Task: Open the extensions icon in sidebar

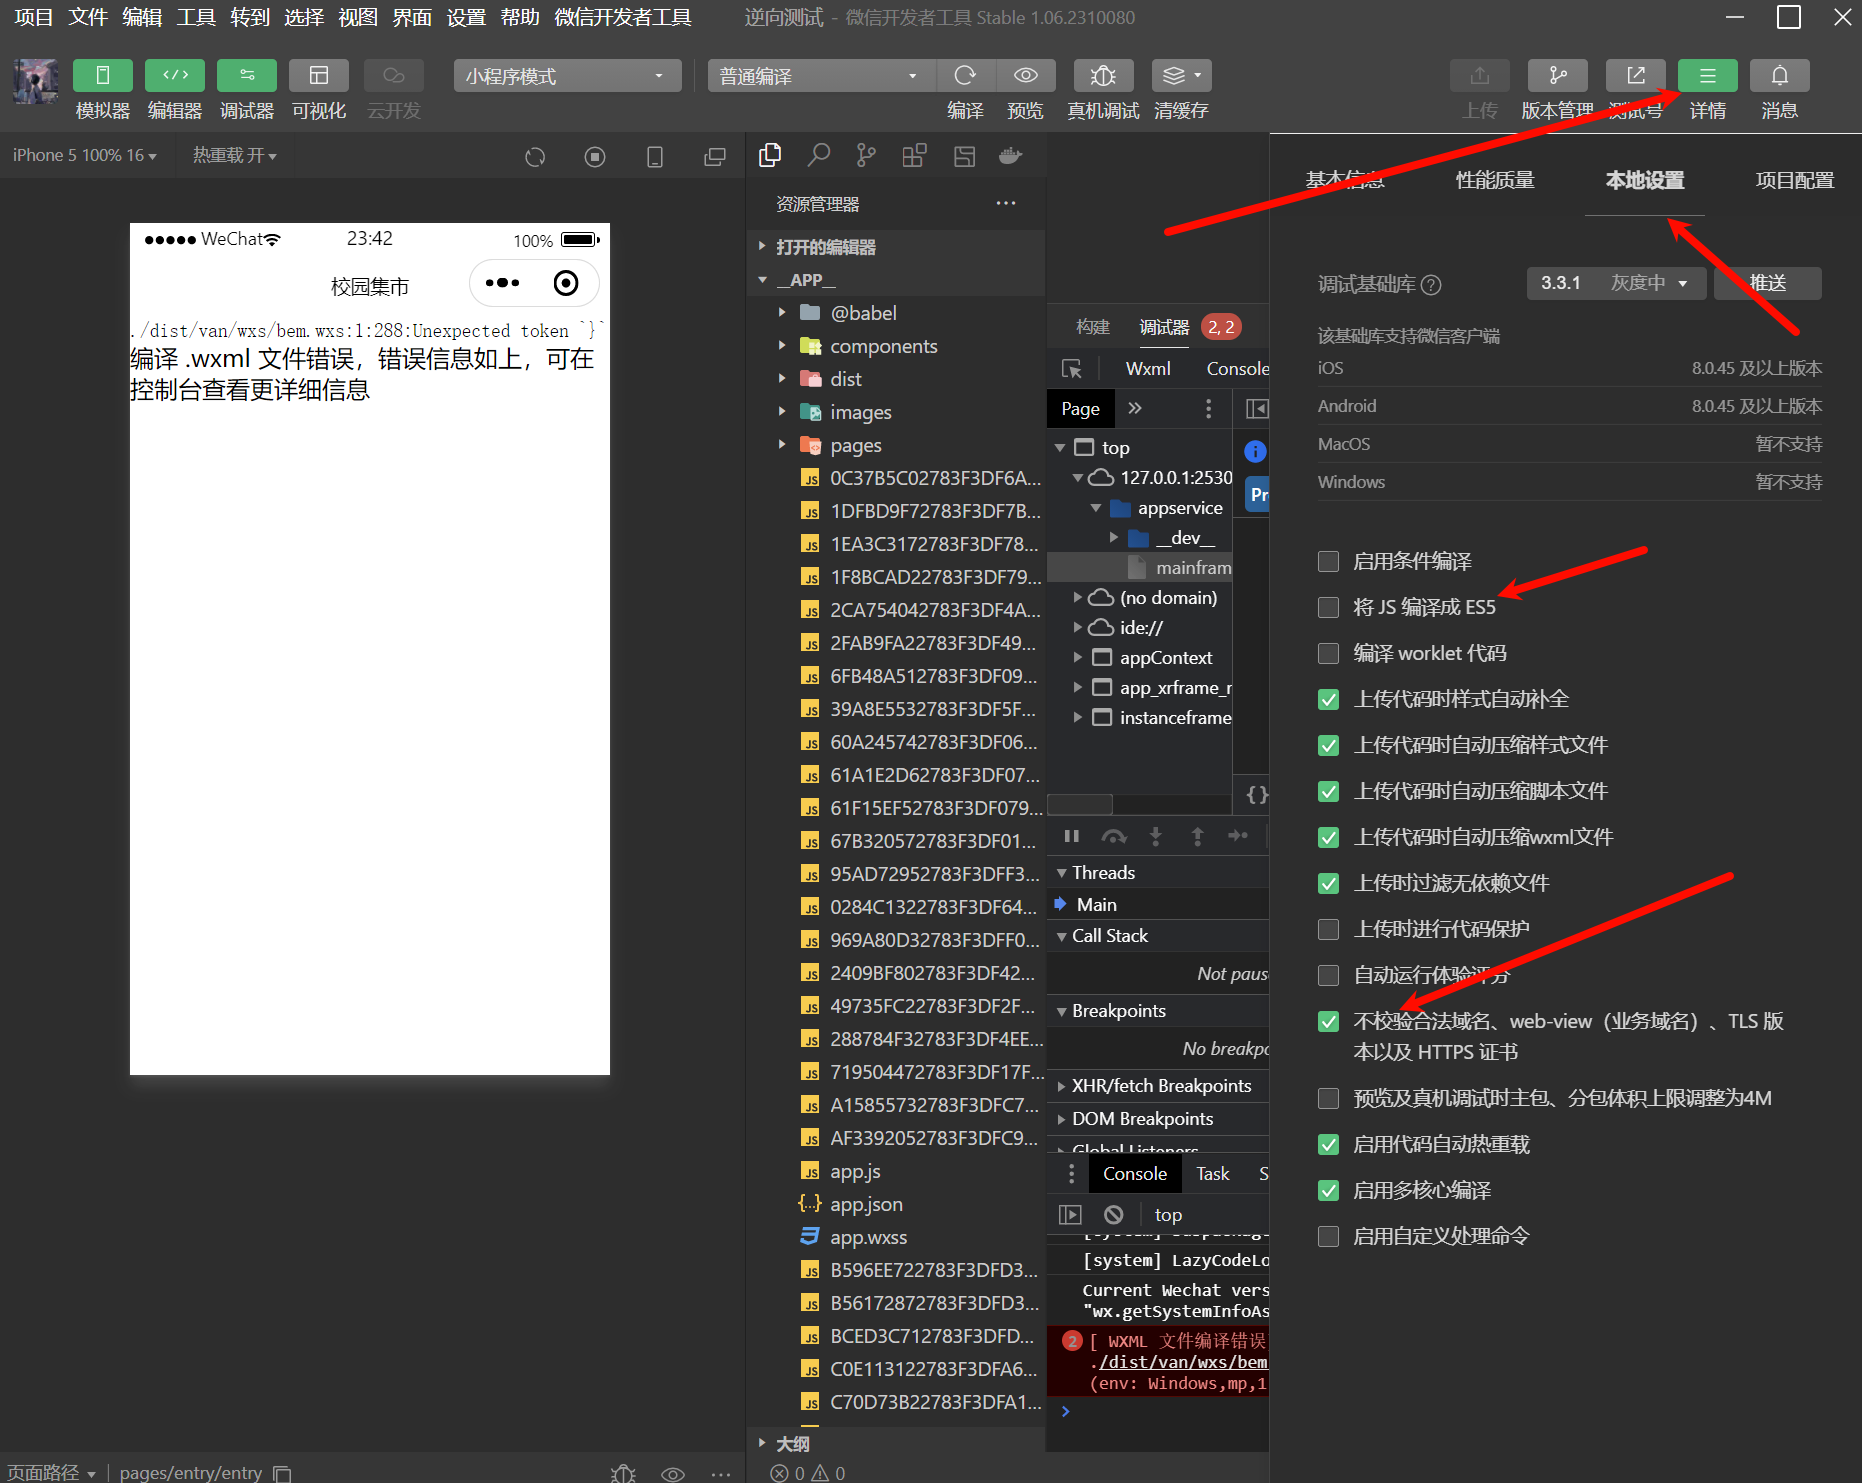Action: [914, 155]
